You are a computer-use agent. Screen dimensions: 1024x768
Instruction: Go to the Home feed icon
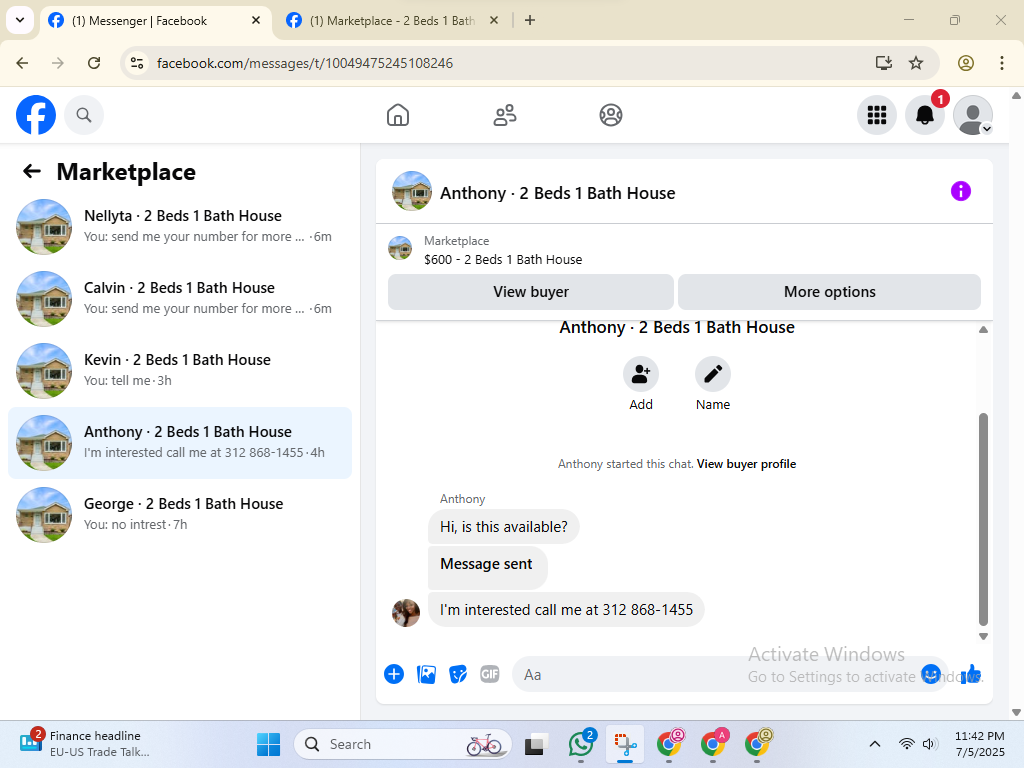click(398, 115)
